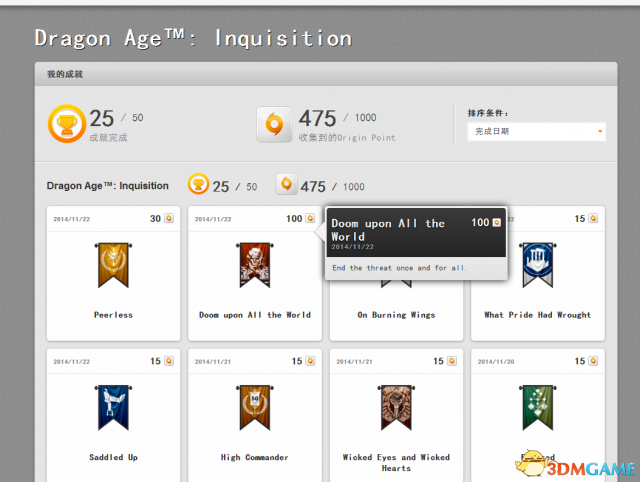Screen dimensions: 640x482
Task: Click the Wicked Eyes and Wicked Hearts banner
Action: (396, 407)
